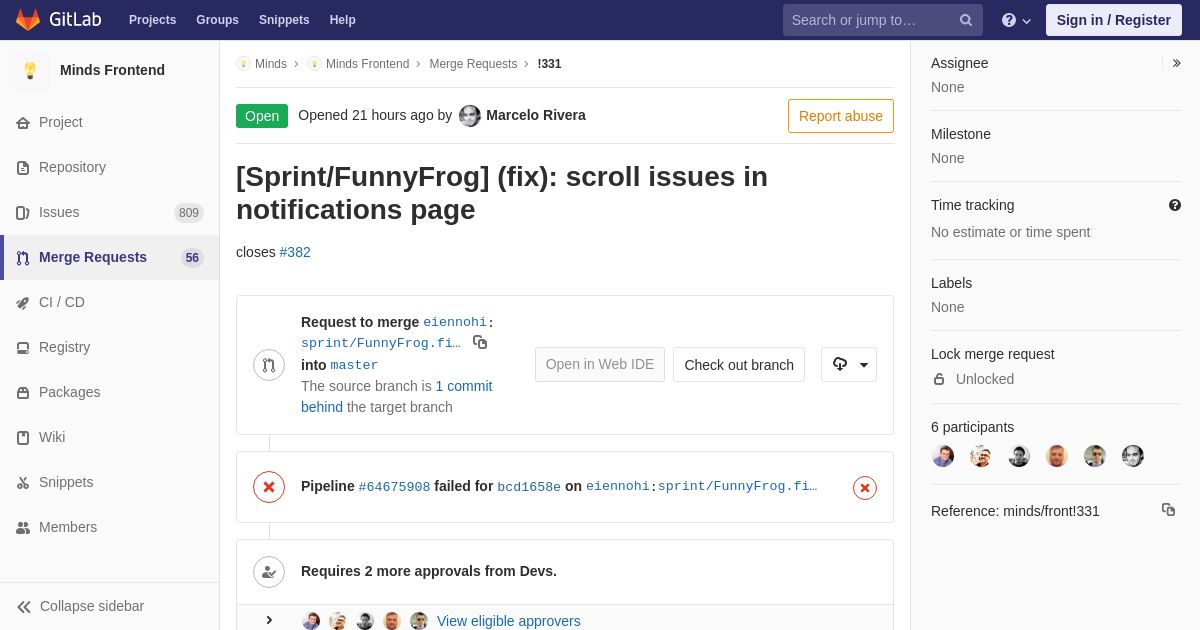Click Sign in / Register button
1200x630 pixels.
point(1113,20)
